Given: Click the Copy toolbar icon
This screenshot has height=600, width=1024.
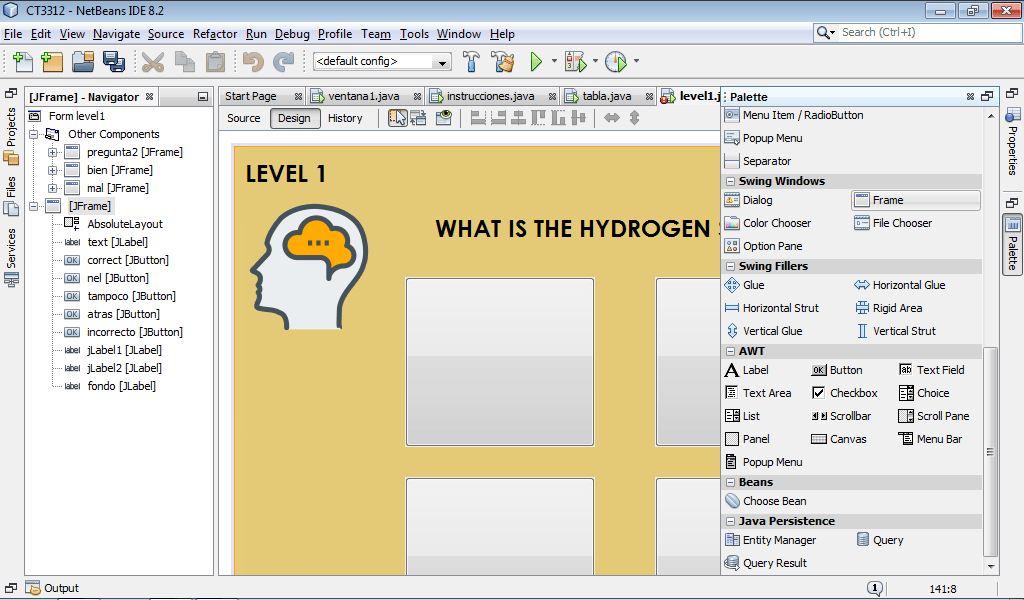Looking at the screenshot, I should click(x=185, y=61).
